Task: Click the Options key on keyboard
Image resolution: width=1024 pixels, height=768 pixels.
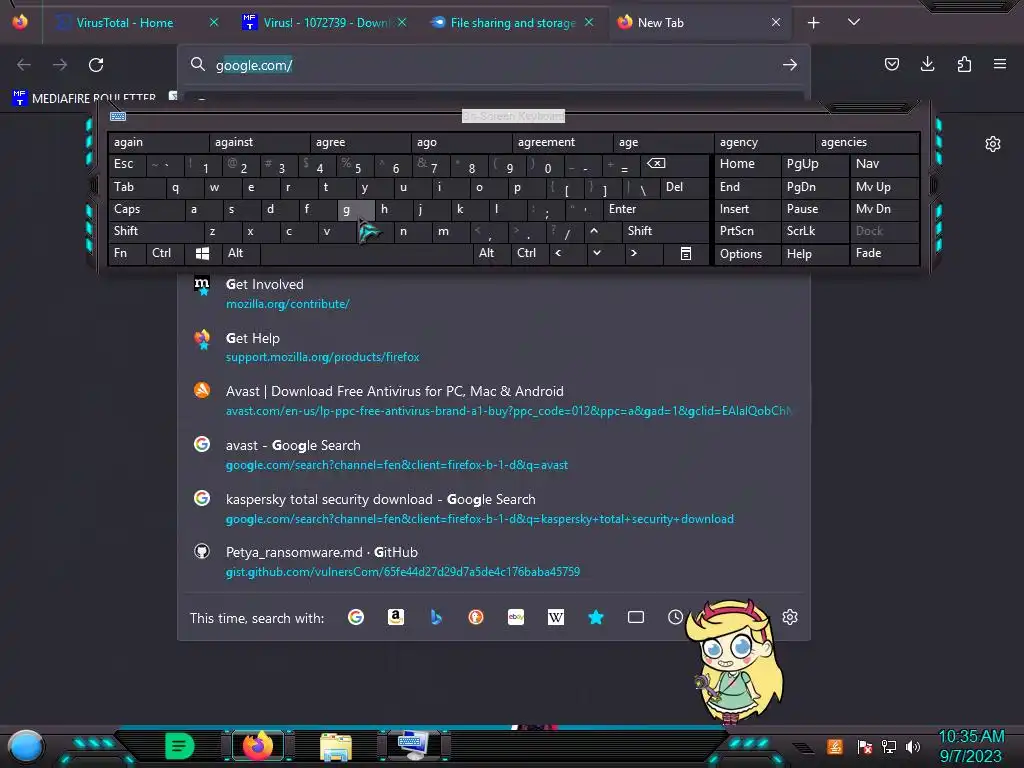Action: click(747, 253)
